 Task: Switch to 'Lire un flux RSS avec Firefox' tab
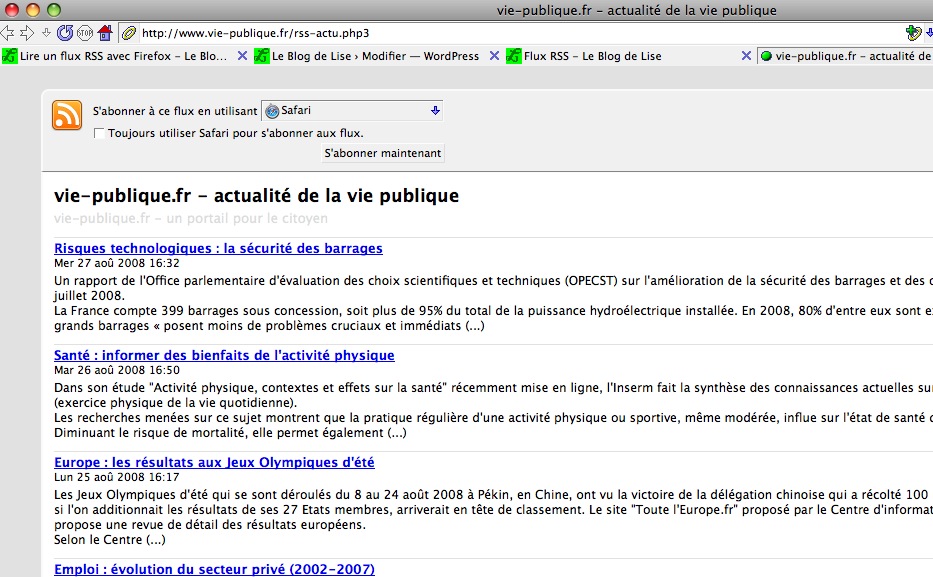122,56
